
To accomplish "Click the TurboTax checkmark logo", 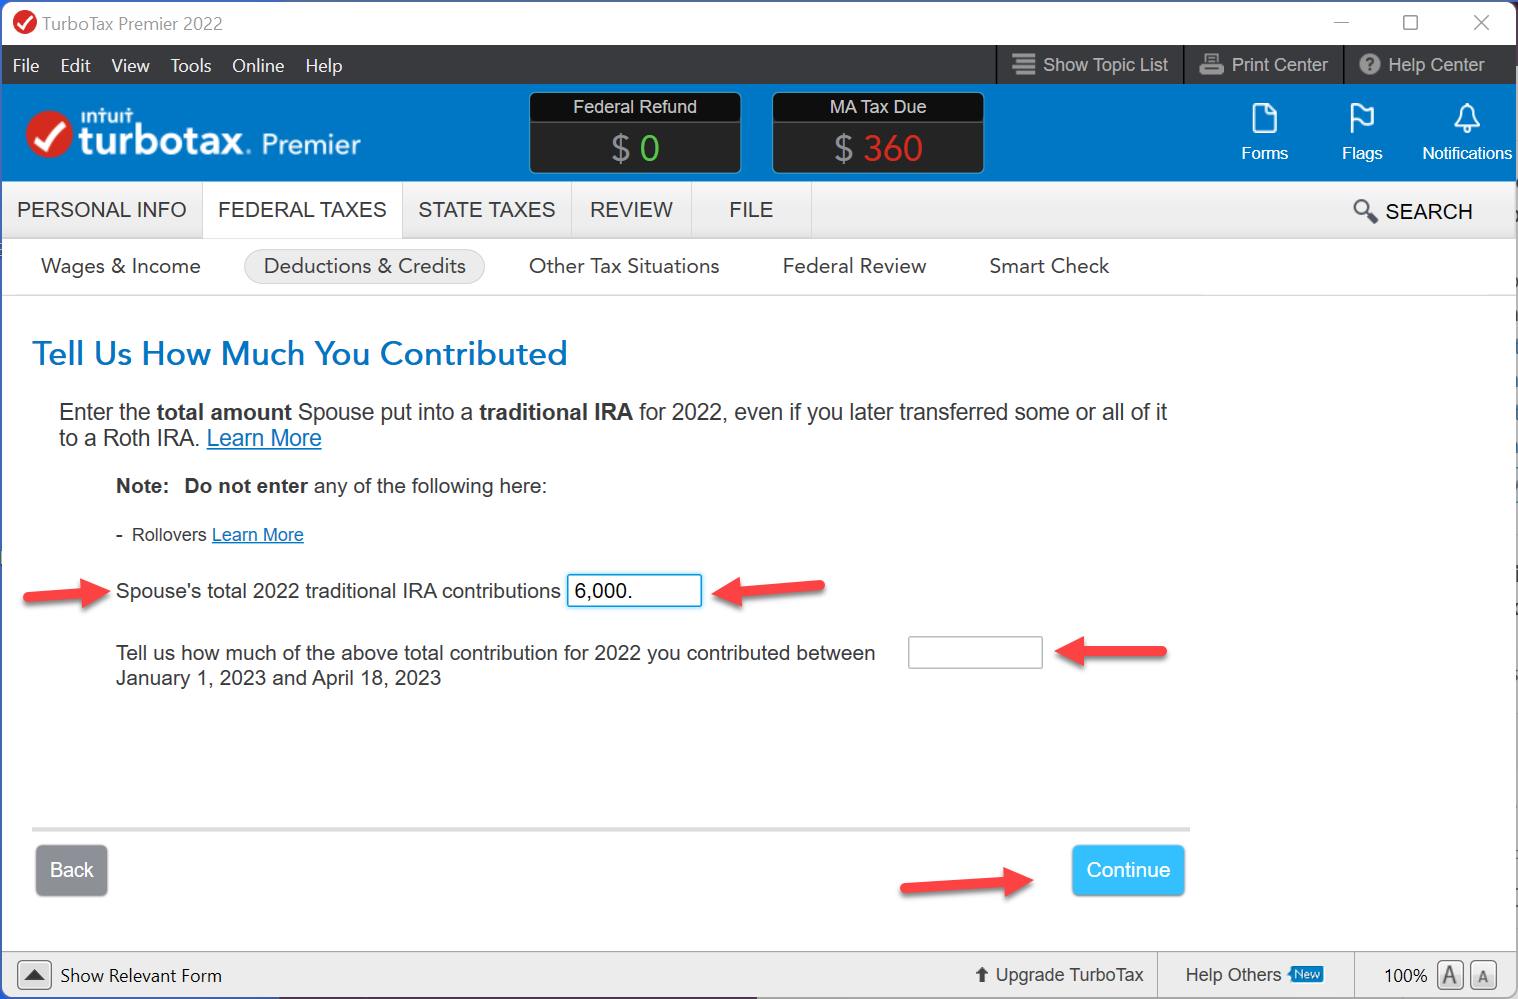I will [48, 134].
